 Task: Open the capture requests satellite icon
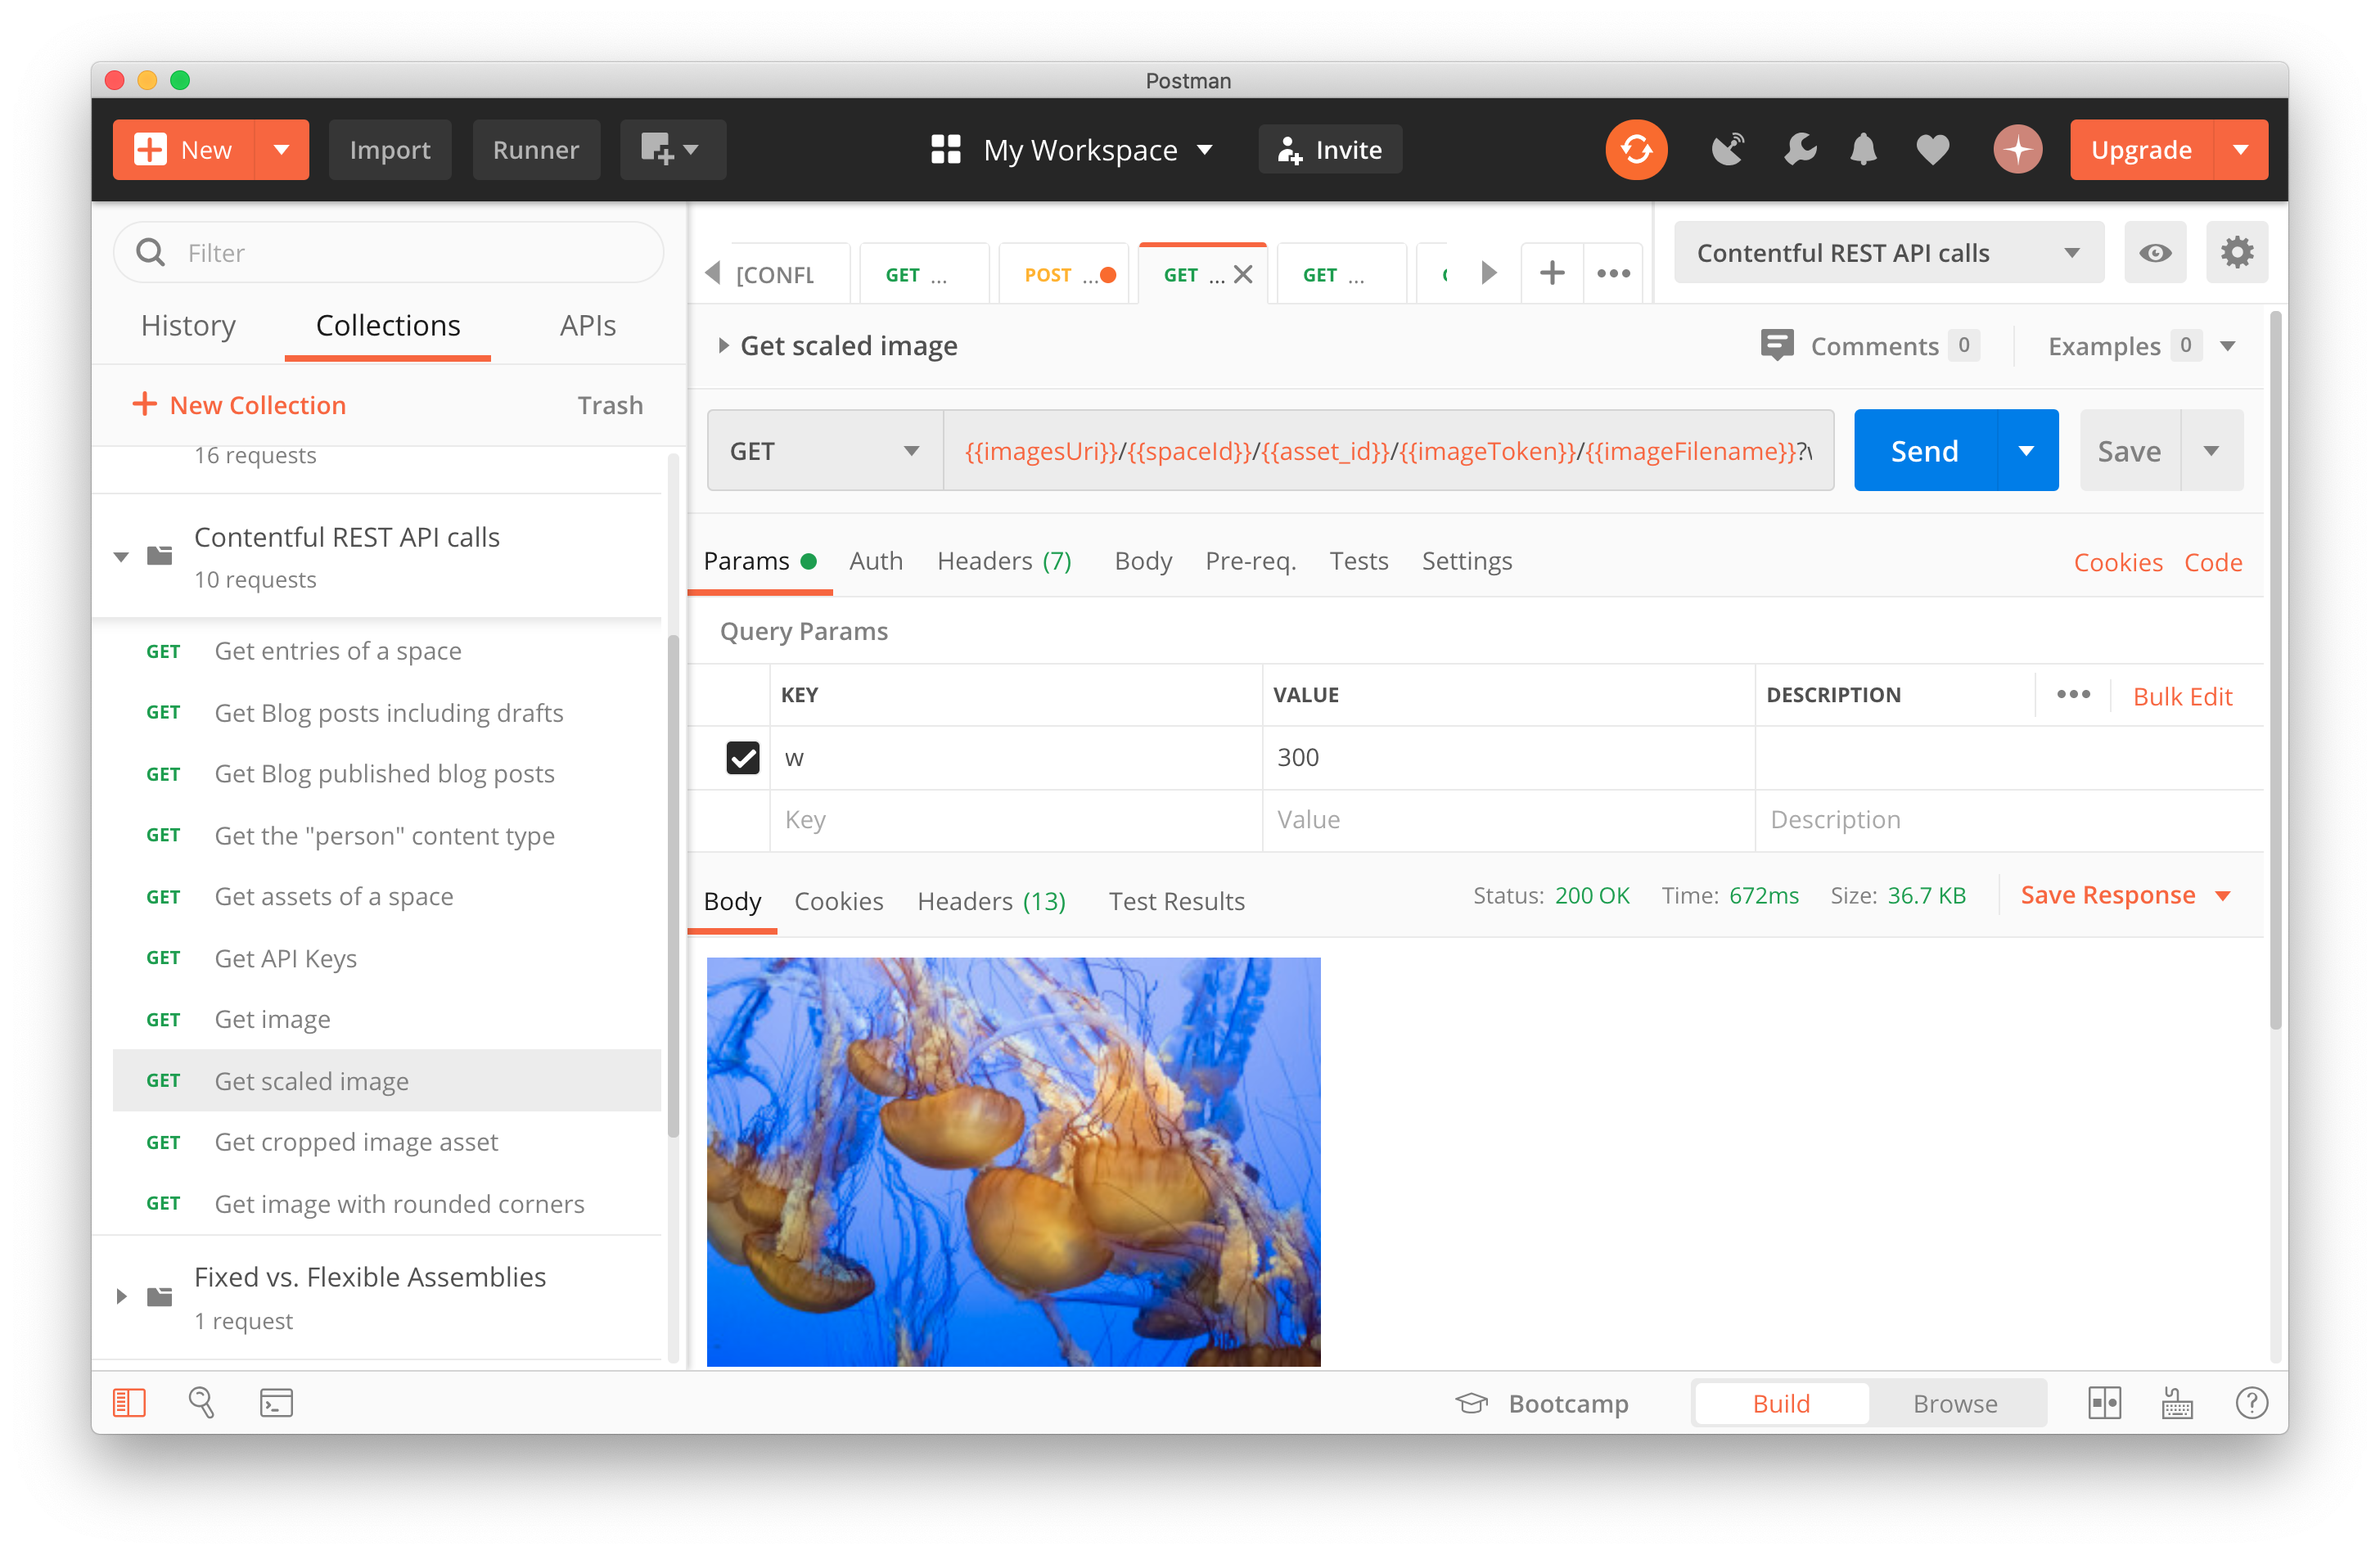[x=1727, y=150]
